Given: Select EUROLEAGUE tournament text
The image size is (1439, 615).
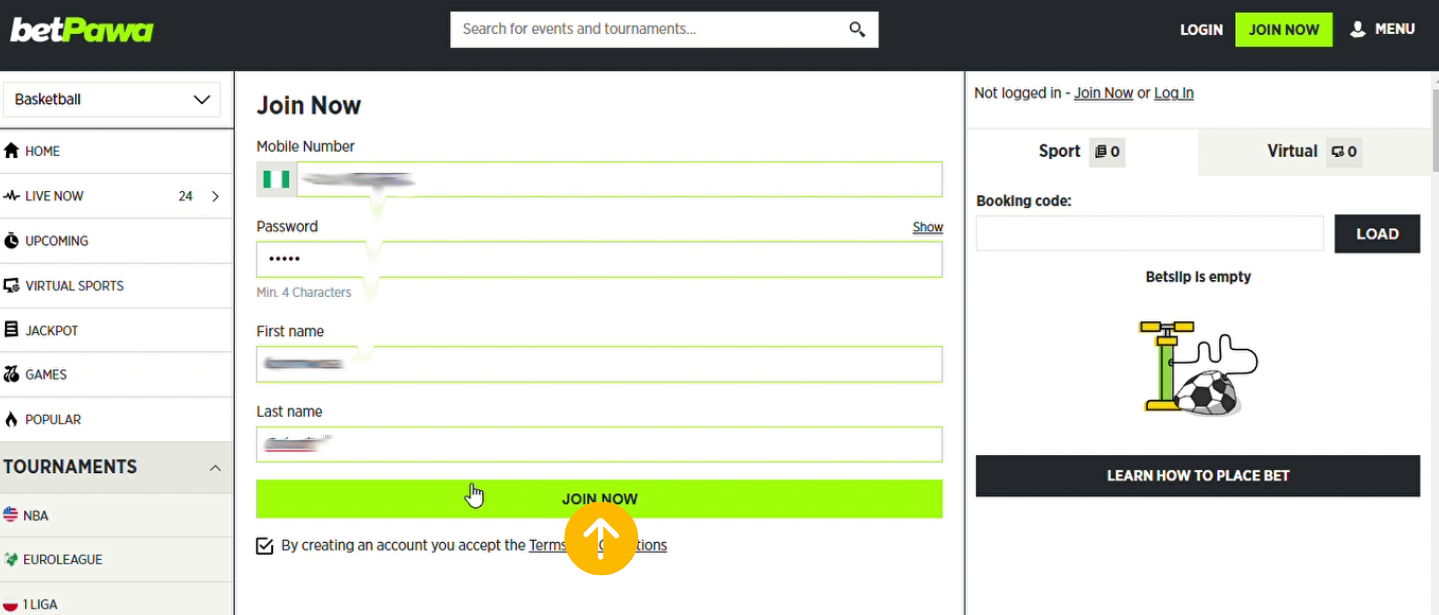Looking at the screenshot, I should (x=63, y=560).
